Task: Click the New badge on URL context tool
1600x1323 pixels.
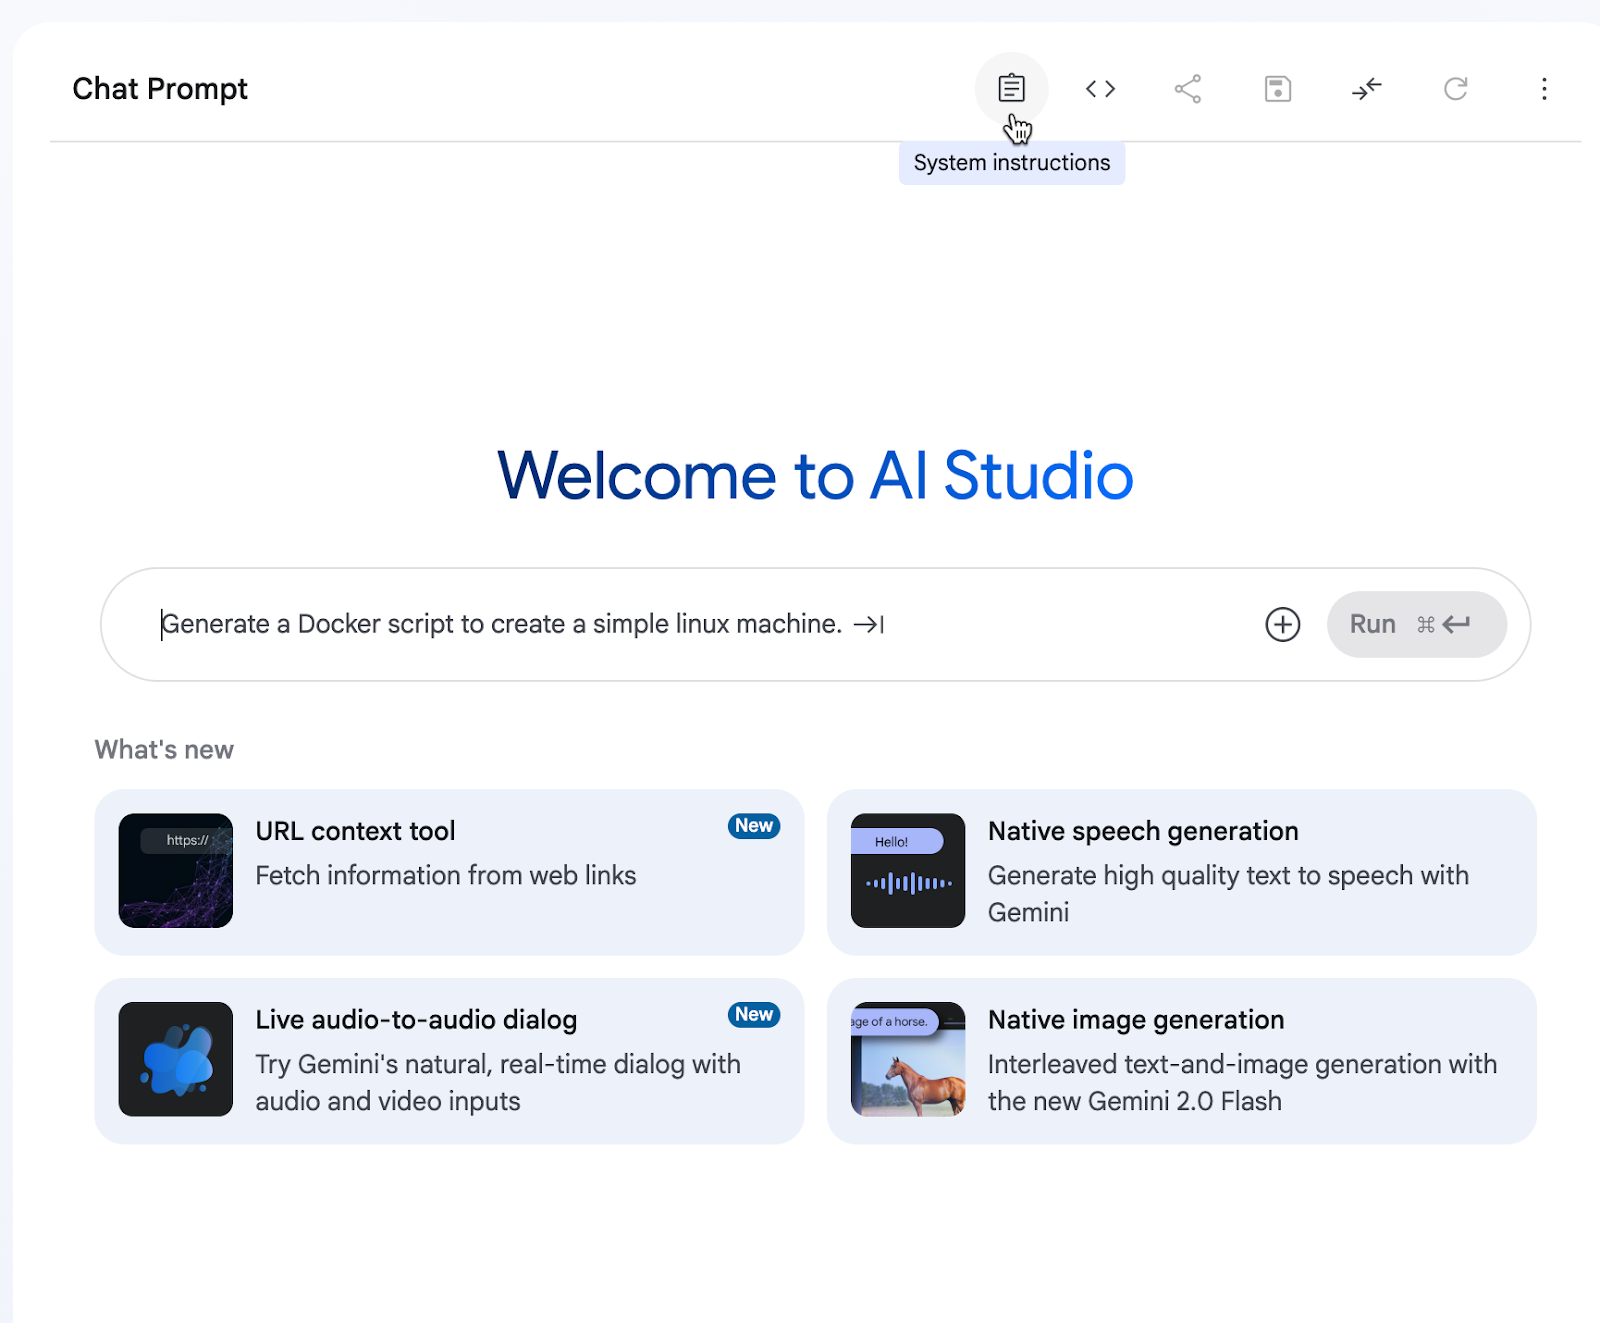Action: [x=754, y=825]
